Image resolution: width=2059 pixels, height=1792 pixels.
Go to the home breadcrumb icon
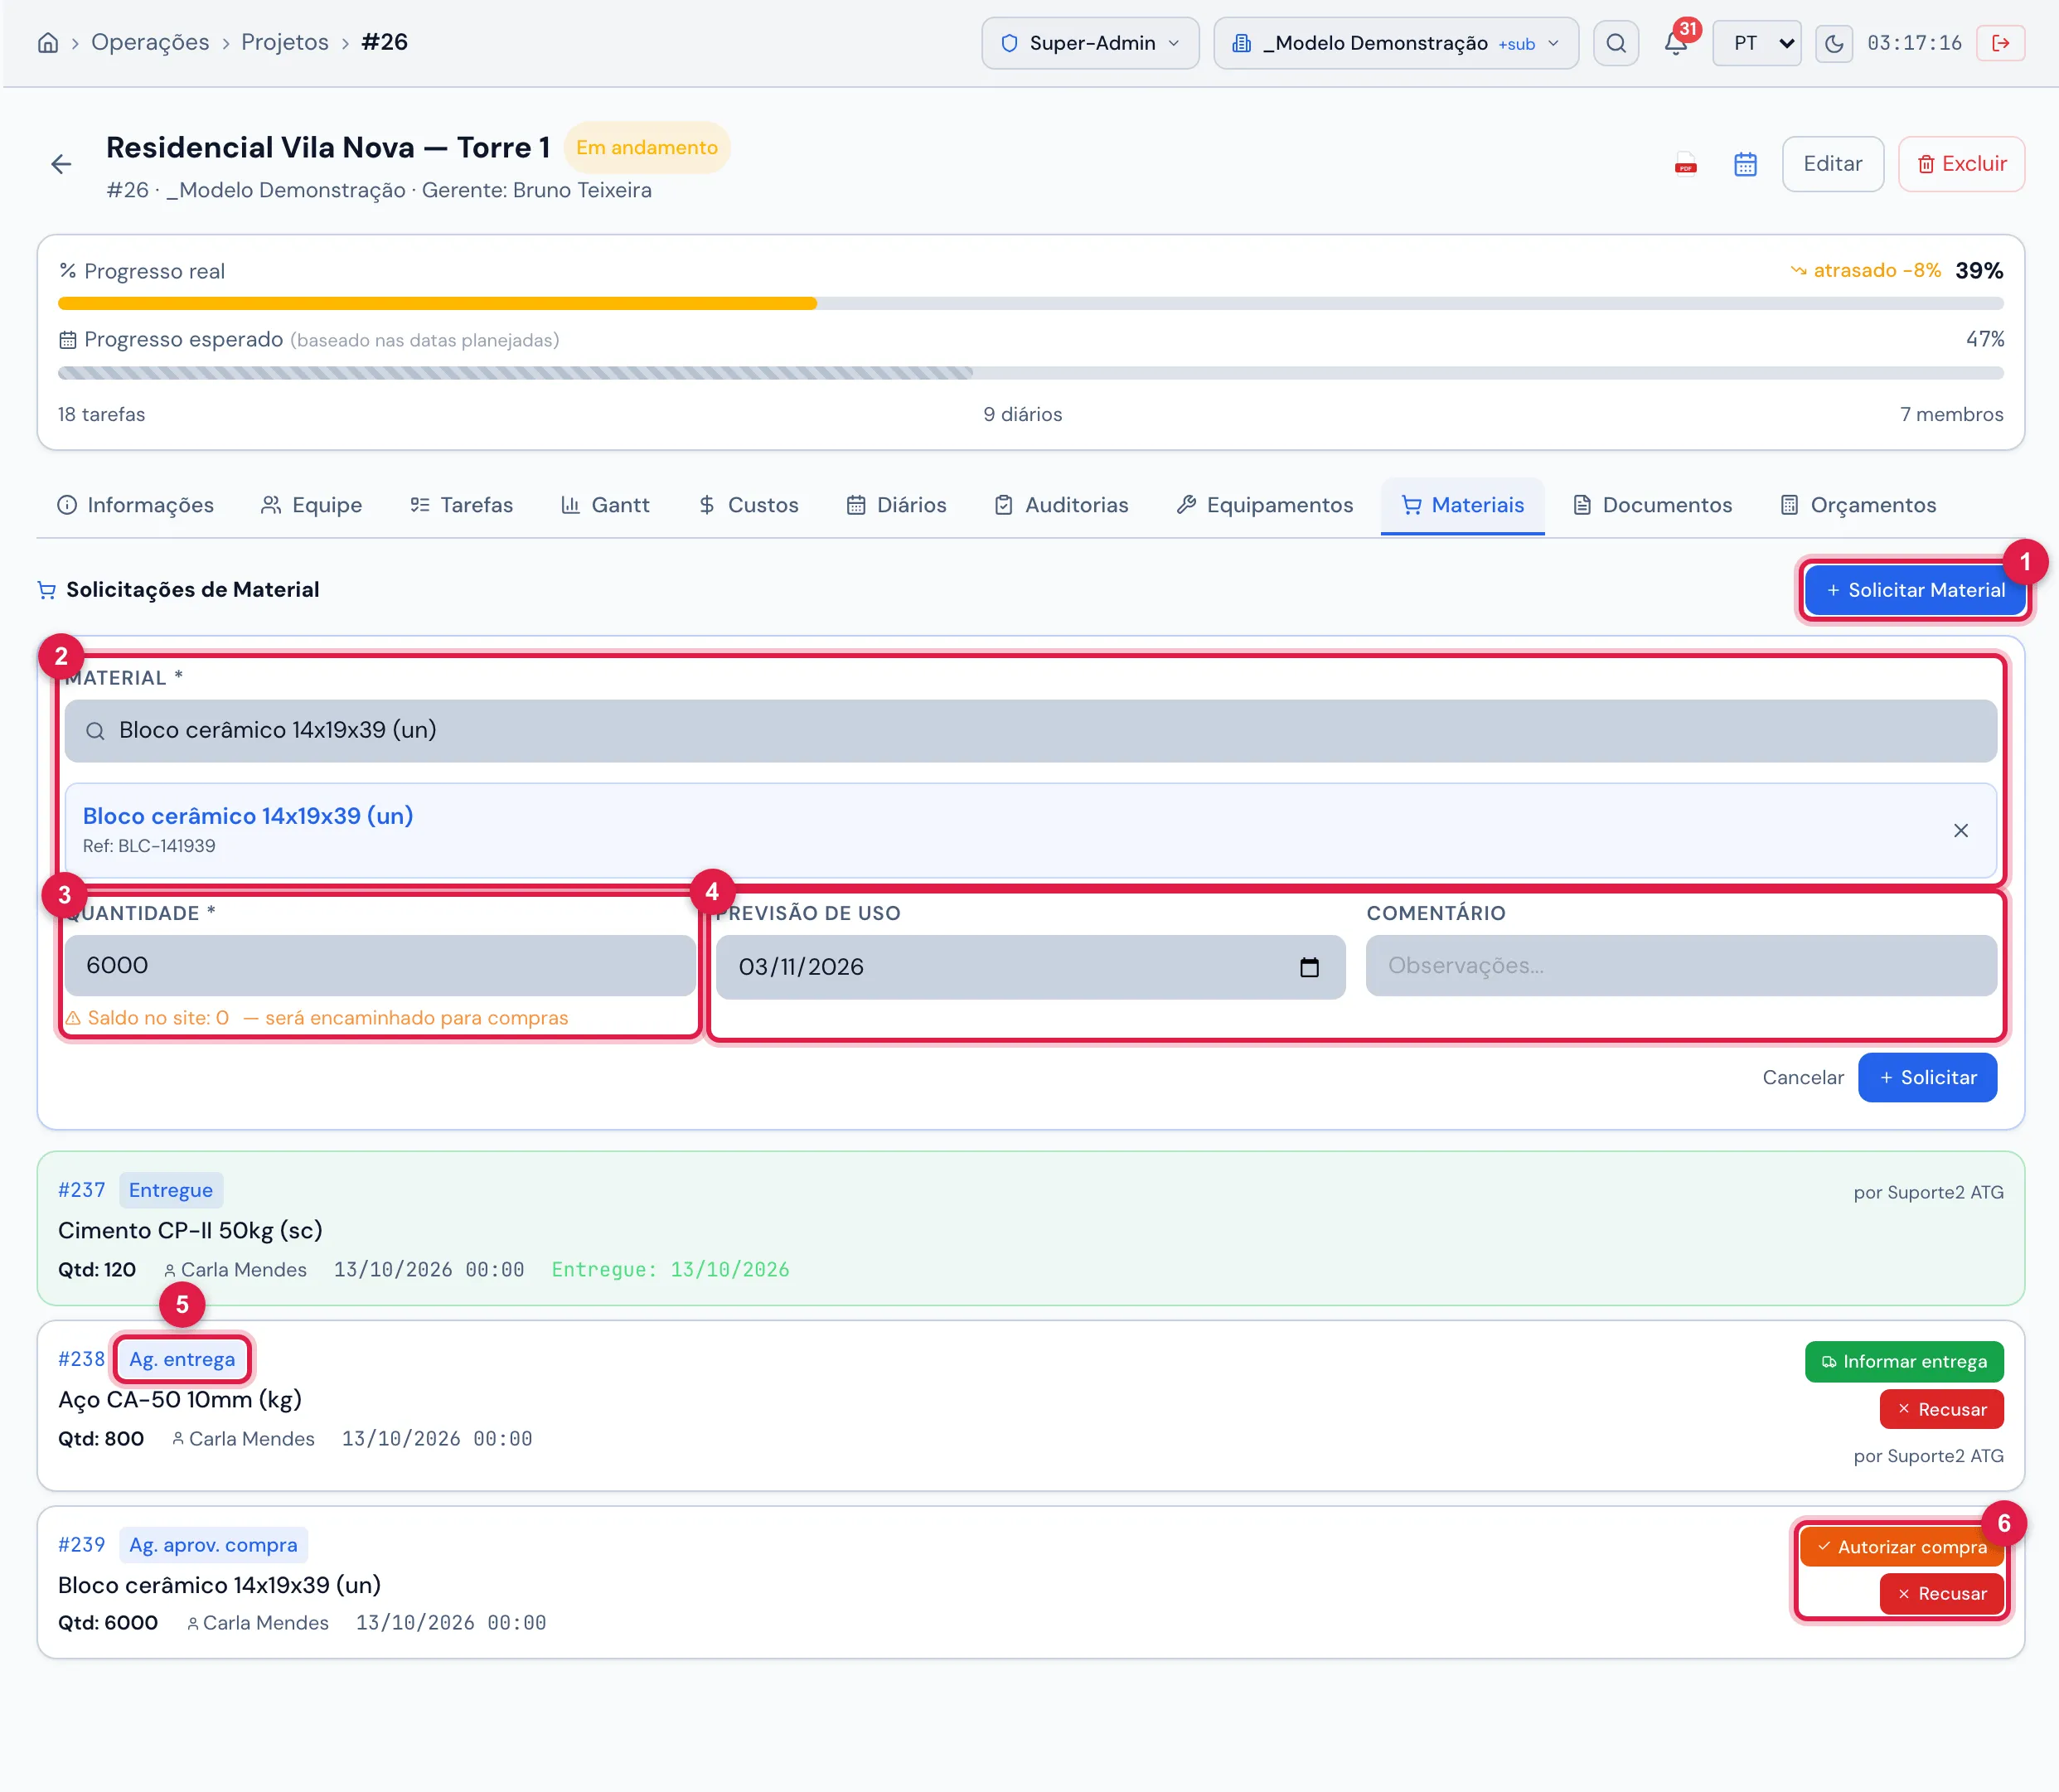tap(47, 43)
